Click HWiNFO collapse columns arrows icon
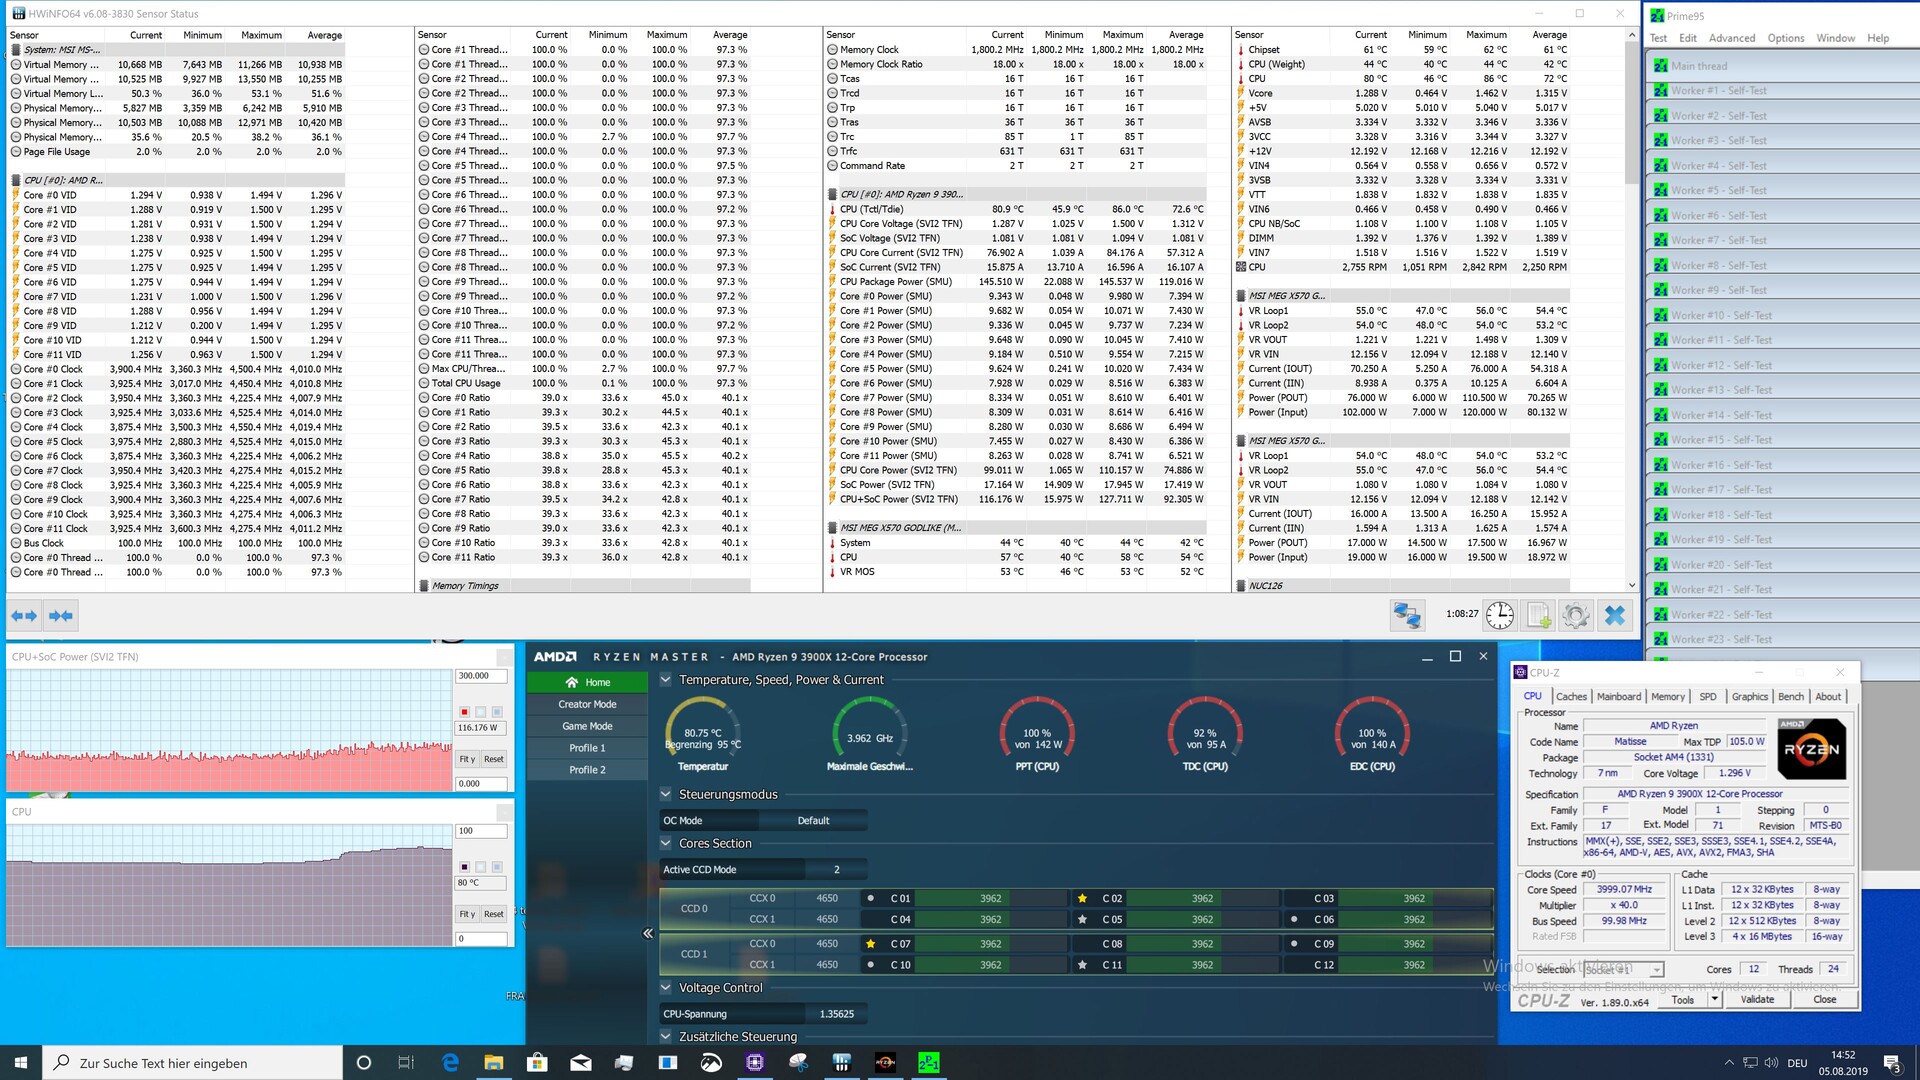This screenshot has width=1920, height=1080. (61, 616)
